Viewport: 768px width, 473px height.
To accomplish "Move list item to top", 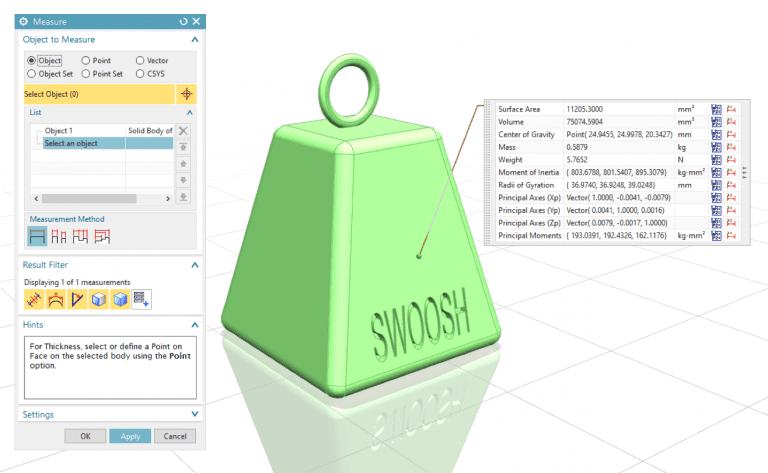I will [183, 147].
